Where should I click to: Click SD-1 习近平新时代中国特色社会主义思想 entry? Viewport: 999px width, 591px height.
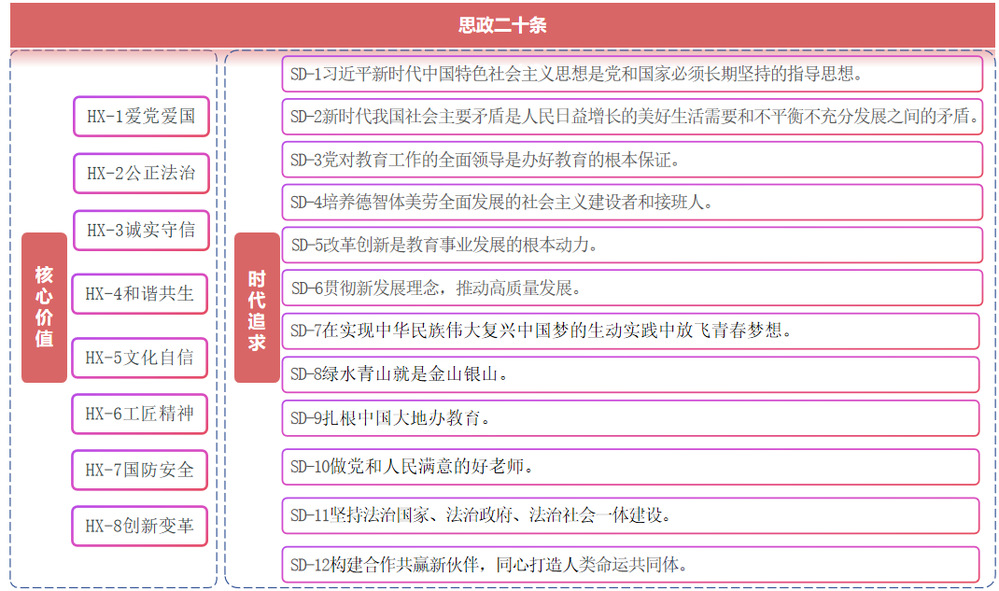631,74
